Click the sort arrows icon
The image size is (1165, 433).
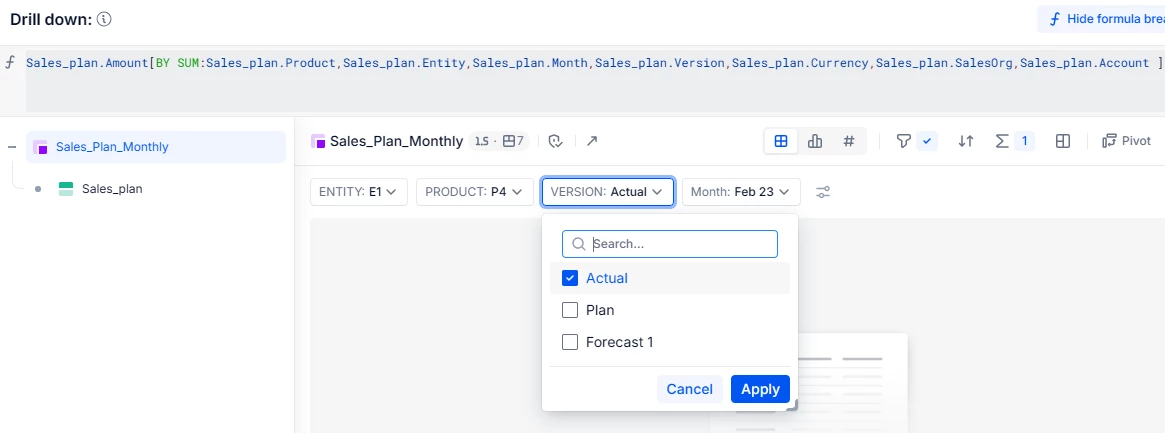pyautogui.click(x=966, y=142)
